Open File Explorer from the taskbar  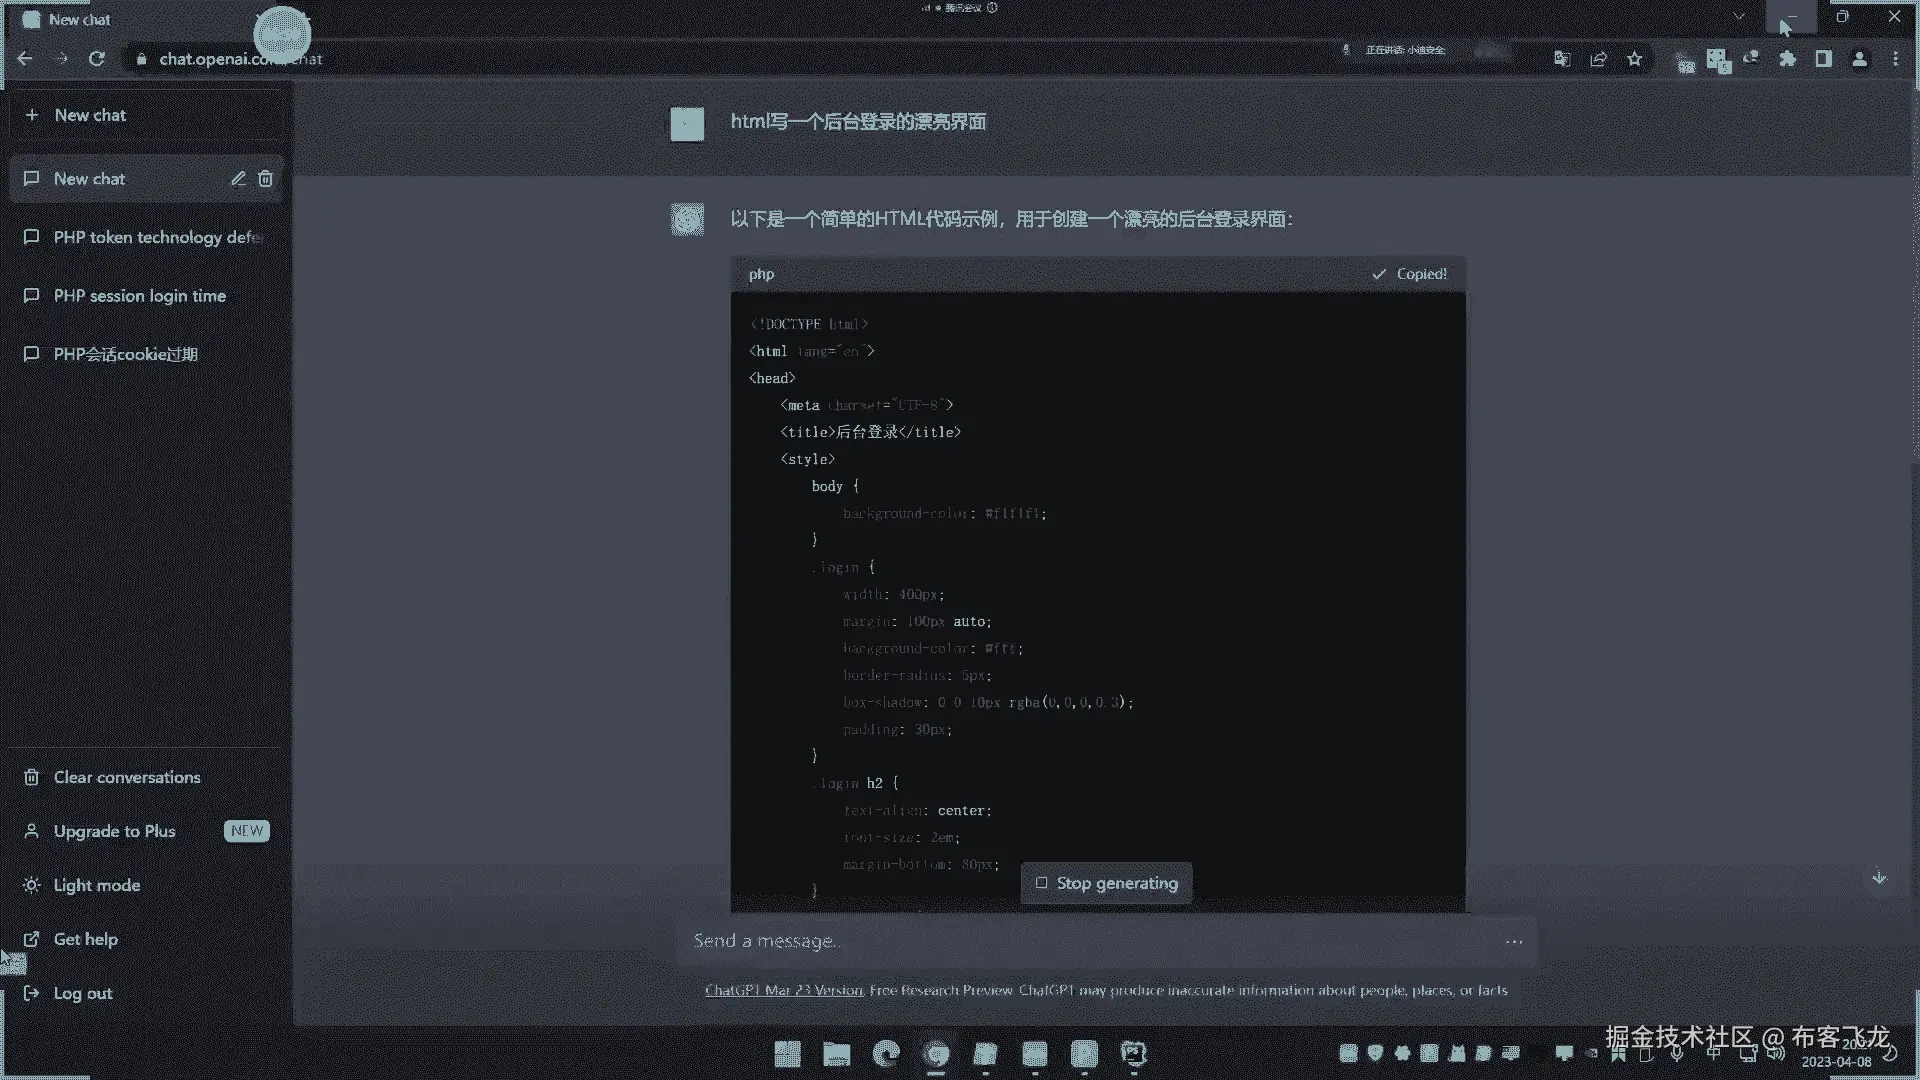pyautogui.click(x=836, y=1054)
